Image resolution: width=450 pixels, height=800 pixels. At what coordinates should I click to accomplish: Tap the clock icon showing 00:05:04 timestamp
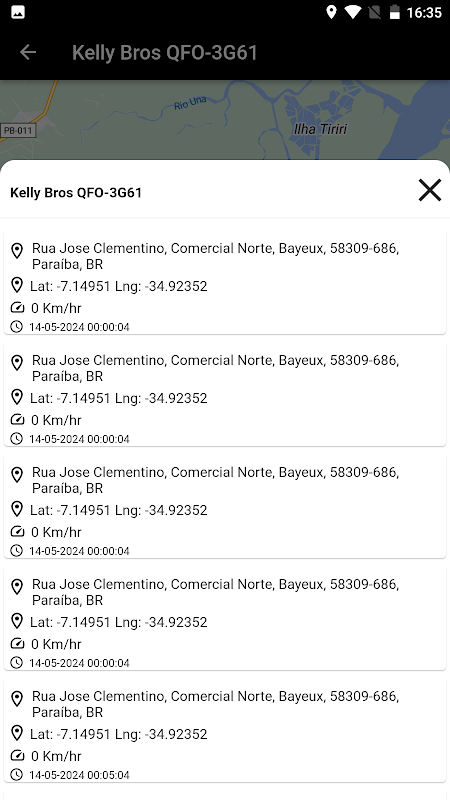[17, 774]
